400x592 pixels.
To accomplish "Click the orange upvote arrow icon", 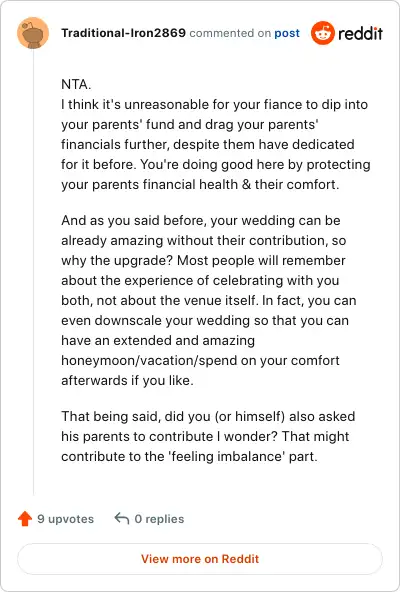I will [x=25, y=519].
